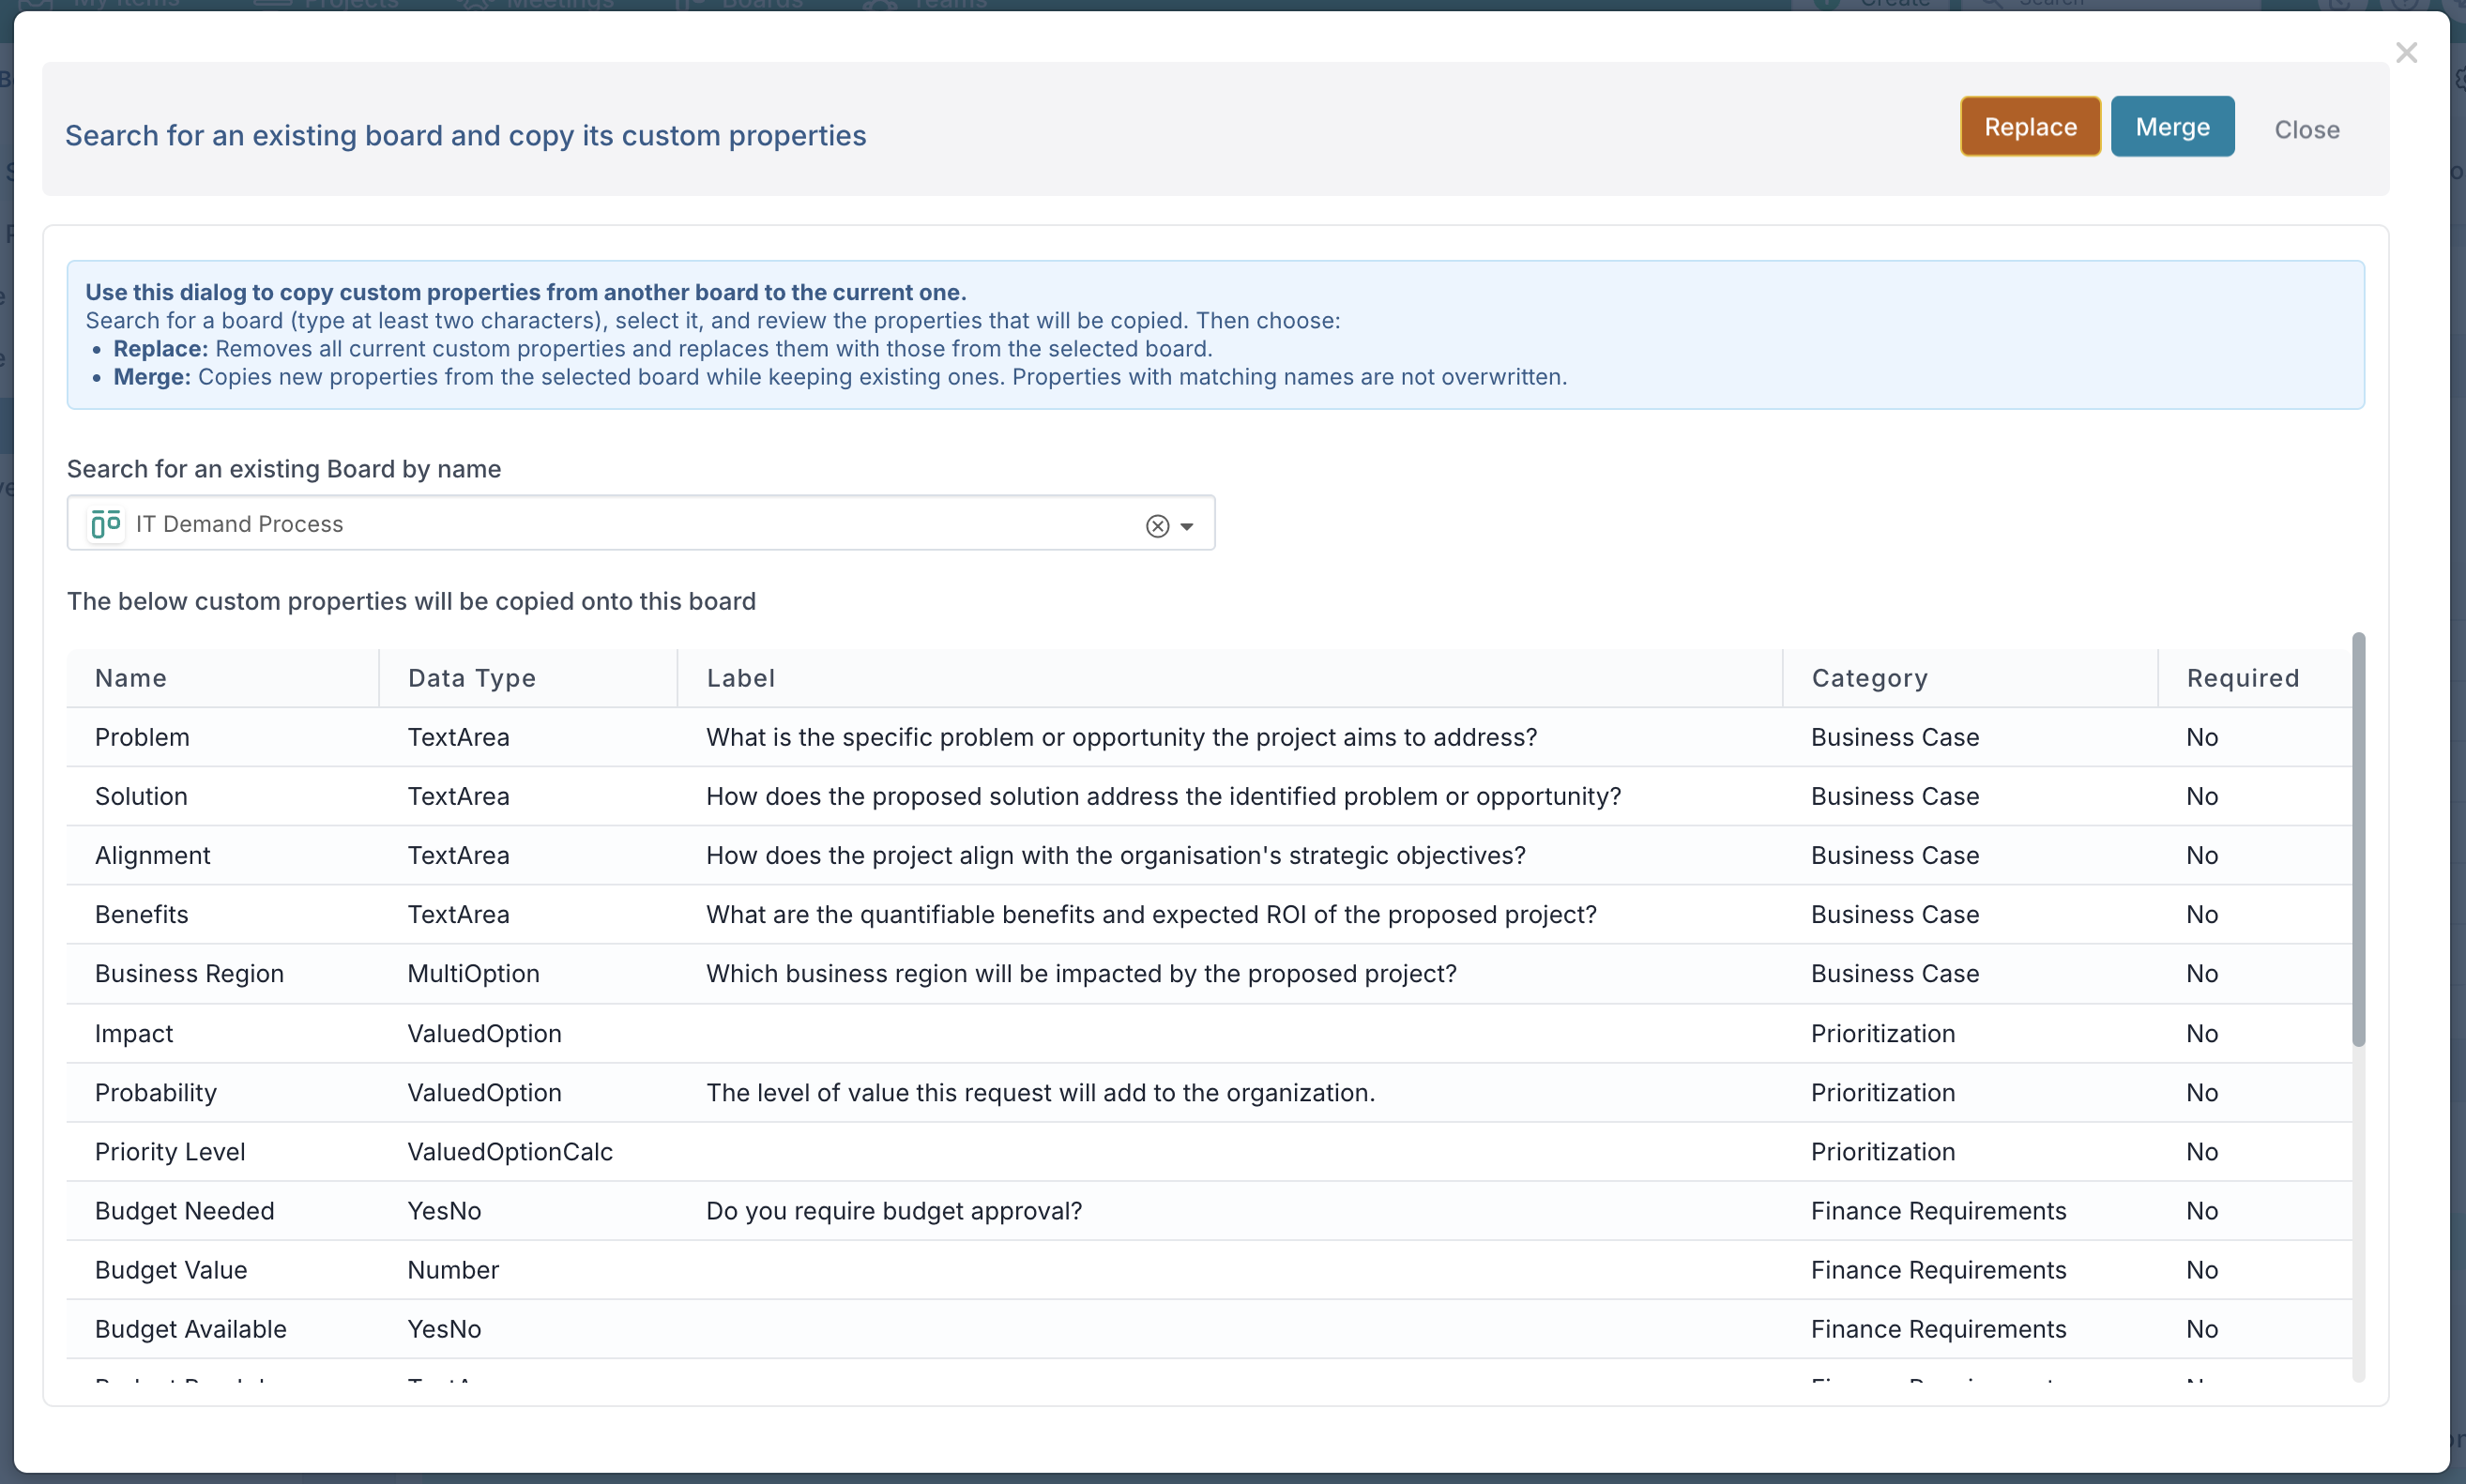Click the orange Replace button

[x=2029, y=127]
